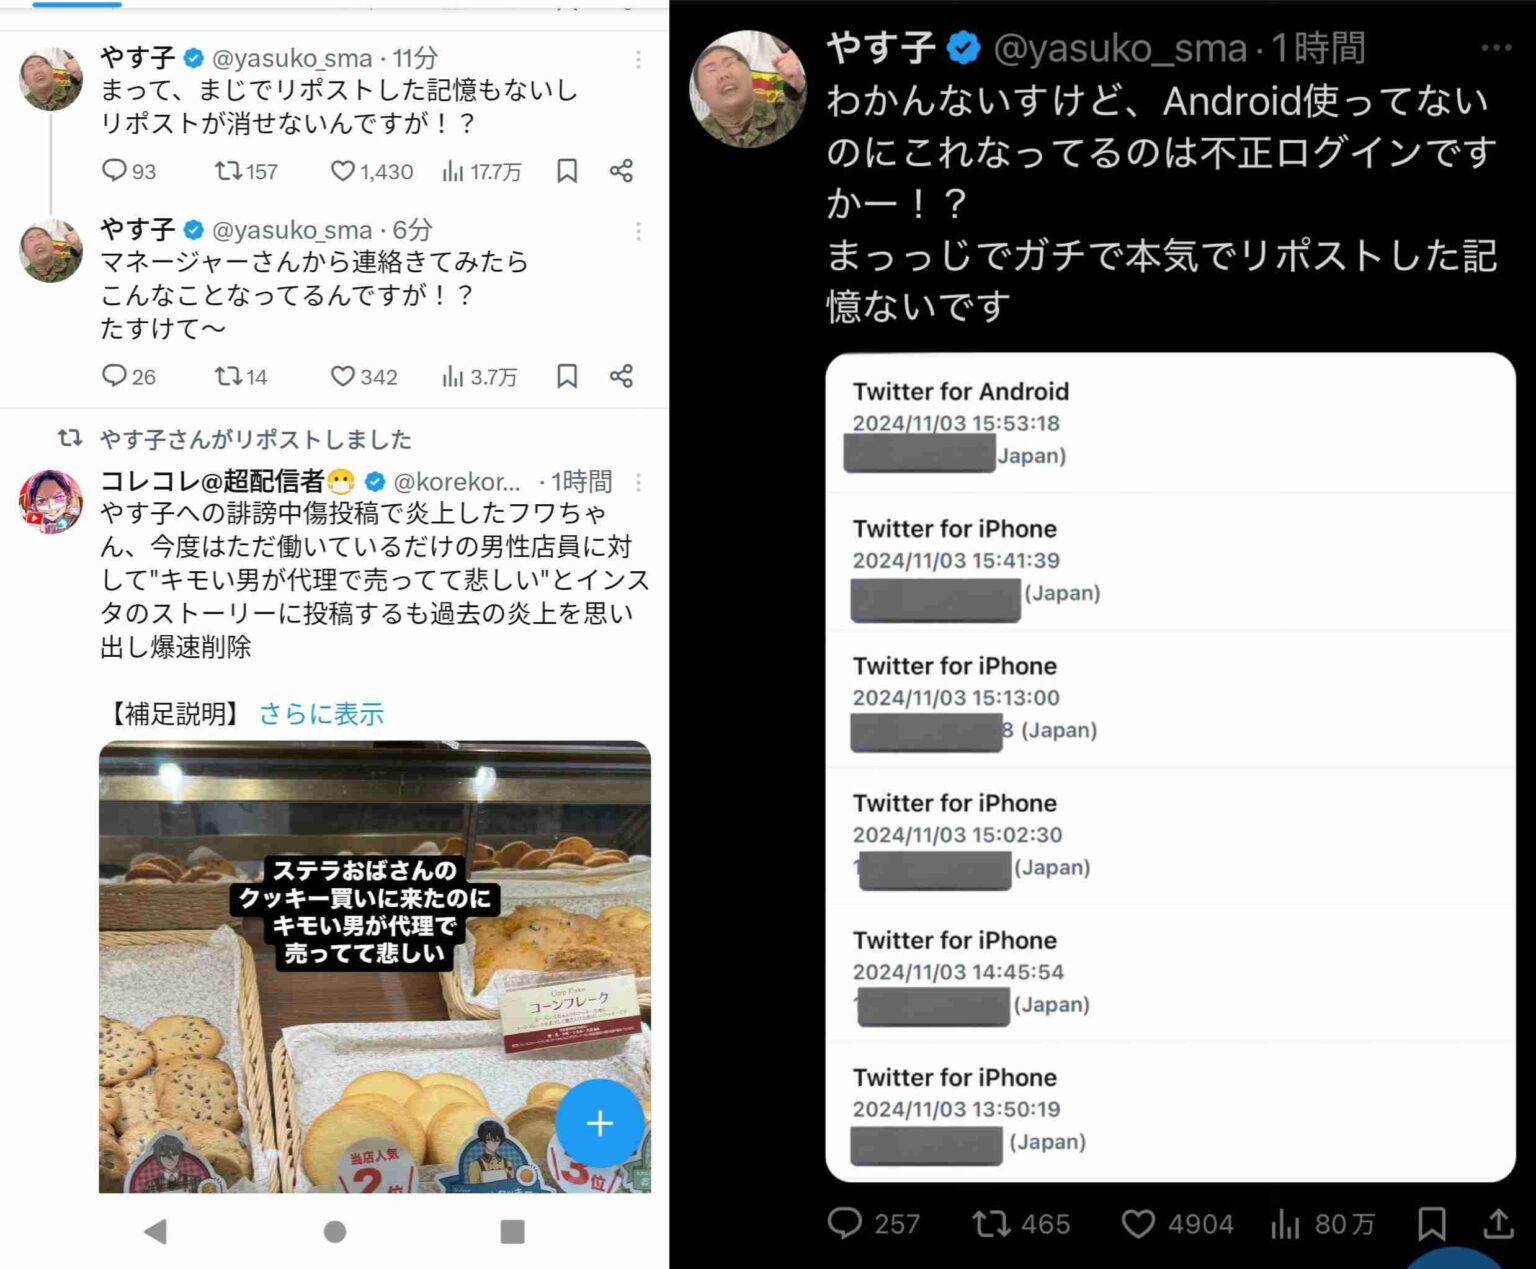Open the コレコレ profile avatar

click(51, 500)
